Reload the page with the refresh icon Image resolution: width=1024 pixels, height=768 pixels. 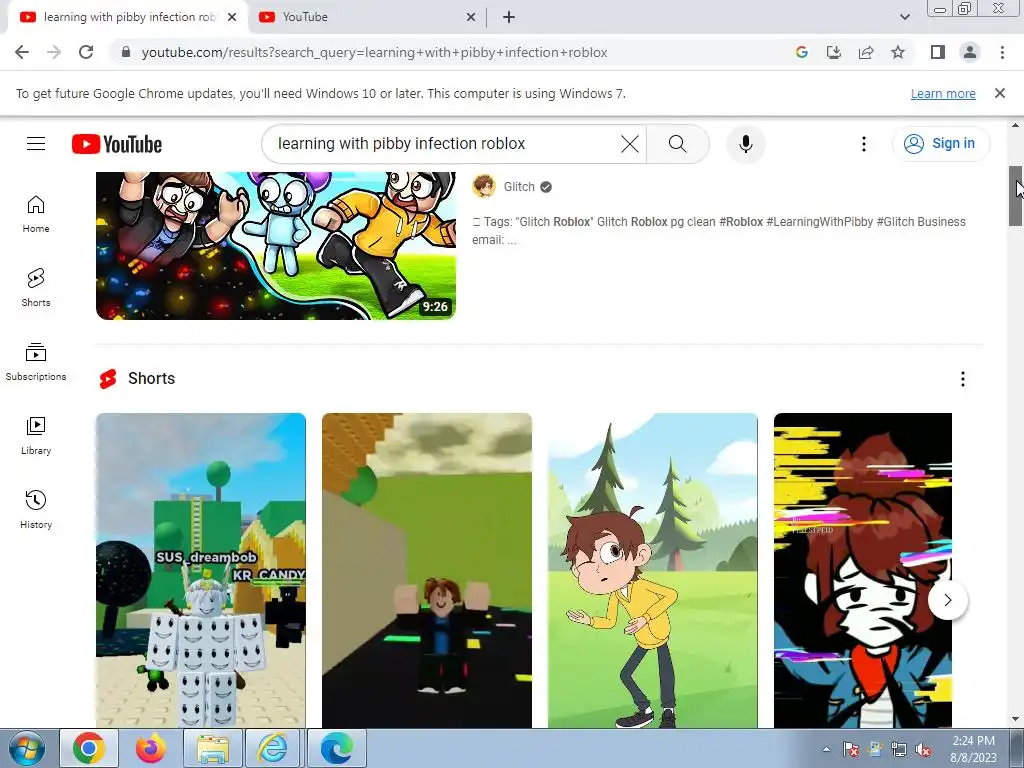coord(86,52)
